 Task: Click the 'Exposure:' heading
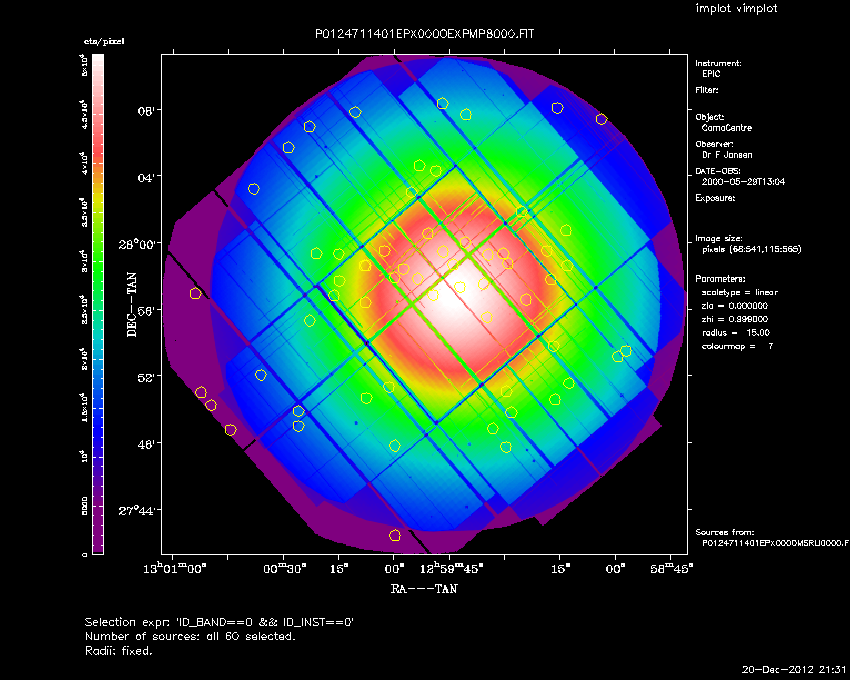click(715, 198)
